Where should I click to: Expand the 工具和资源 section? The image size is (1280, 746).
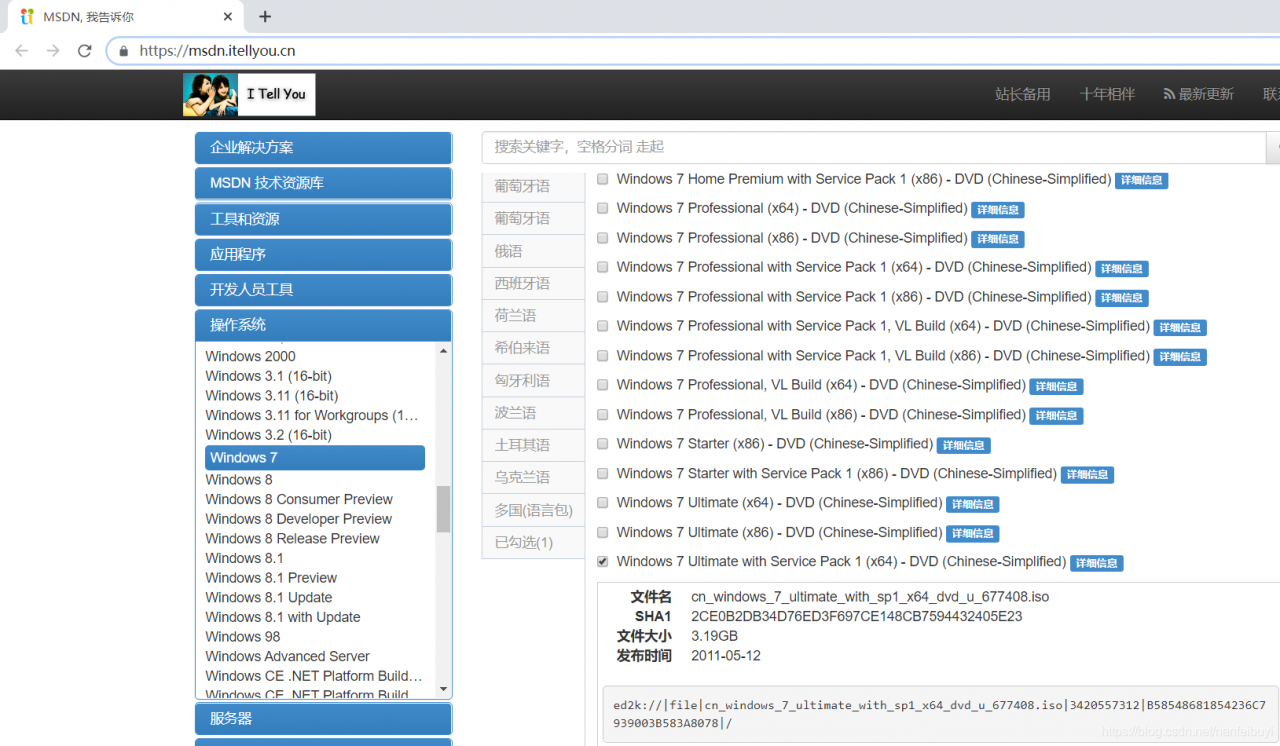coord(323,219)
